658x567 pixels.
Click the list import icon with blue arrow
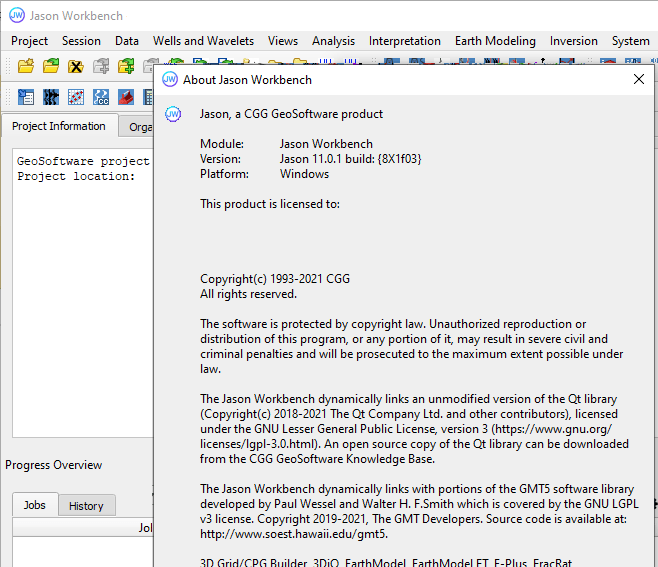coord(26,97)
